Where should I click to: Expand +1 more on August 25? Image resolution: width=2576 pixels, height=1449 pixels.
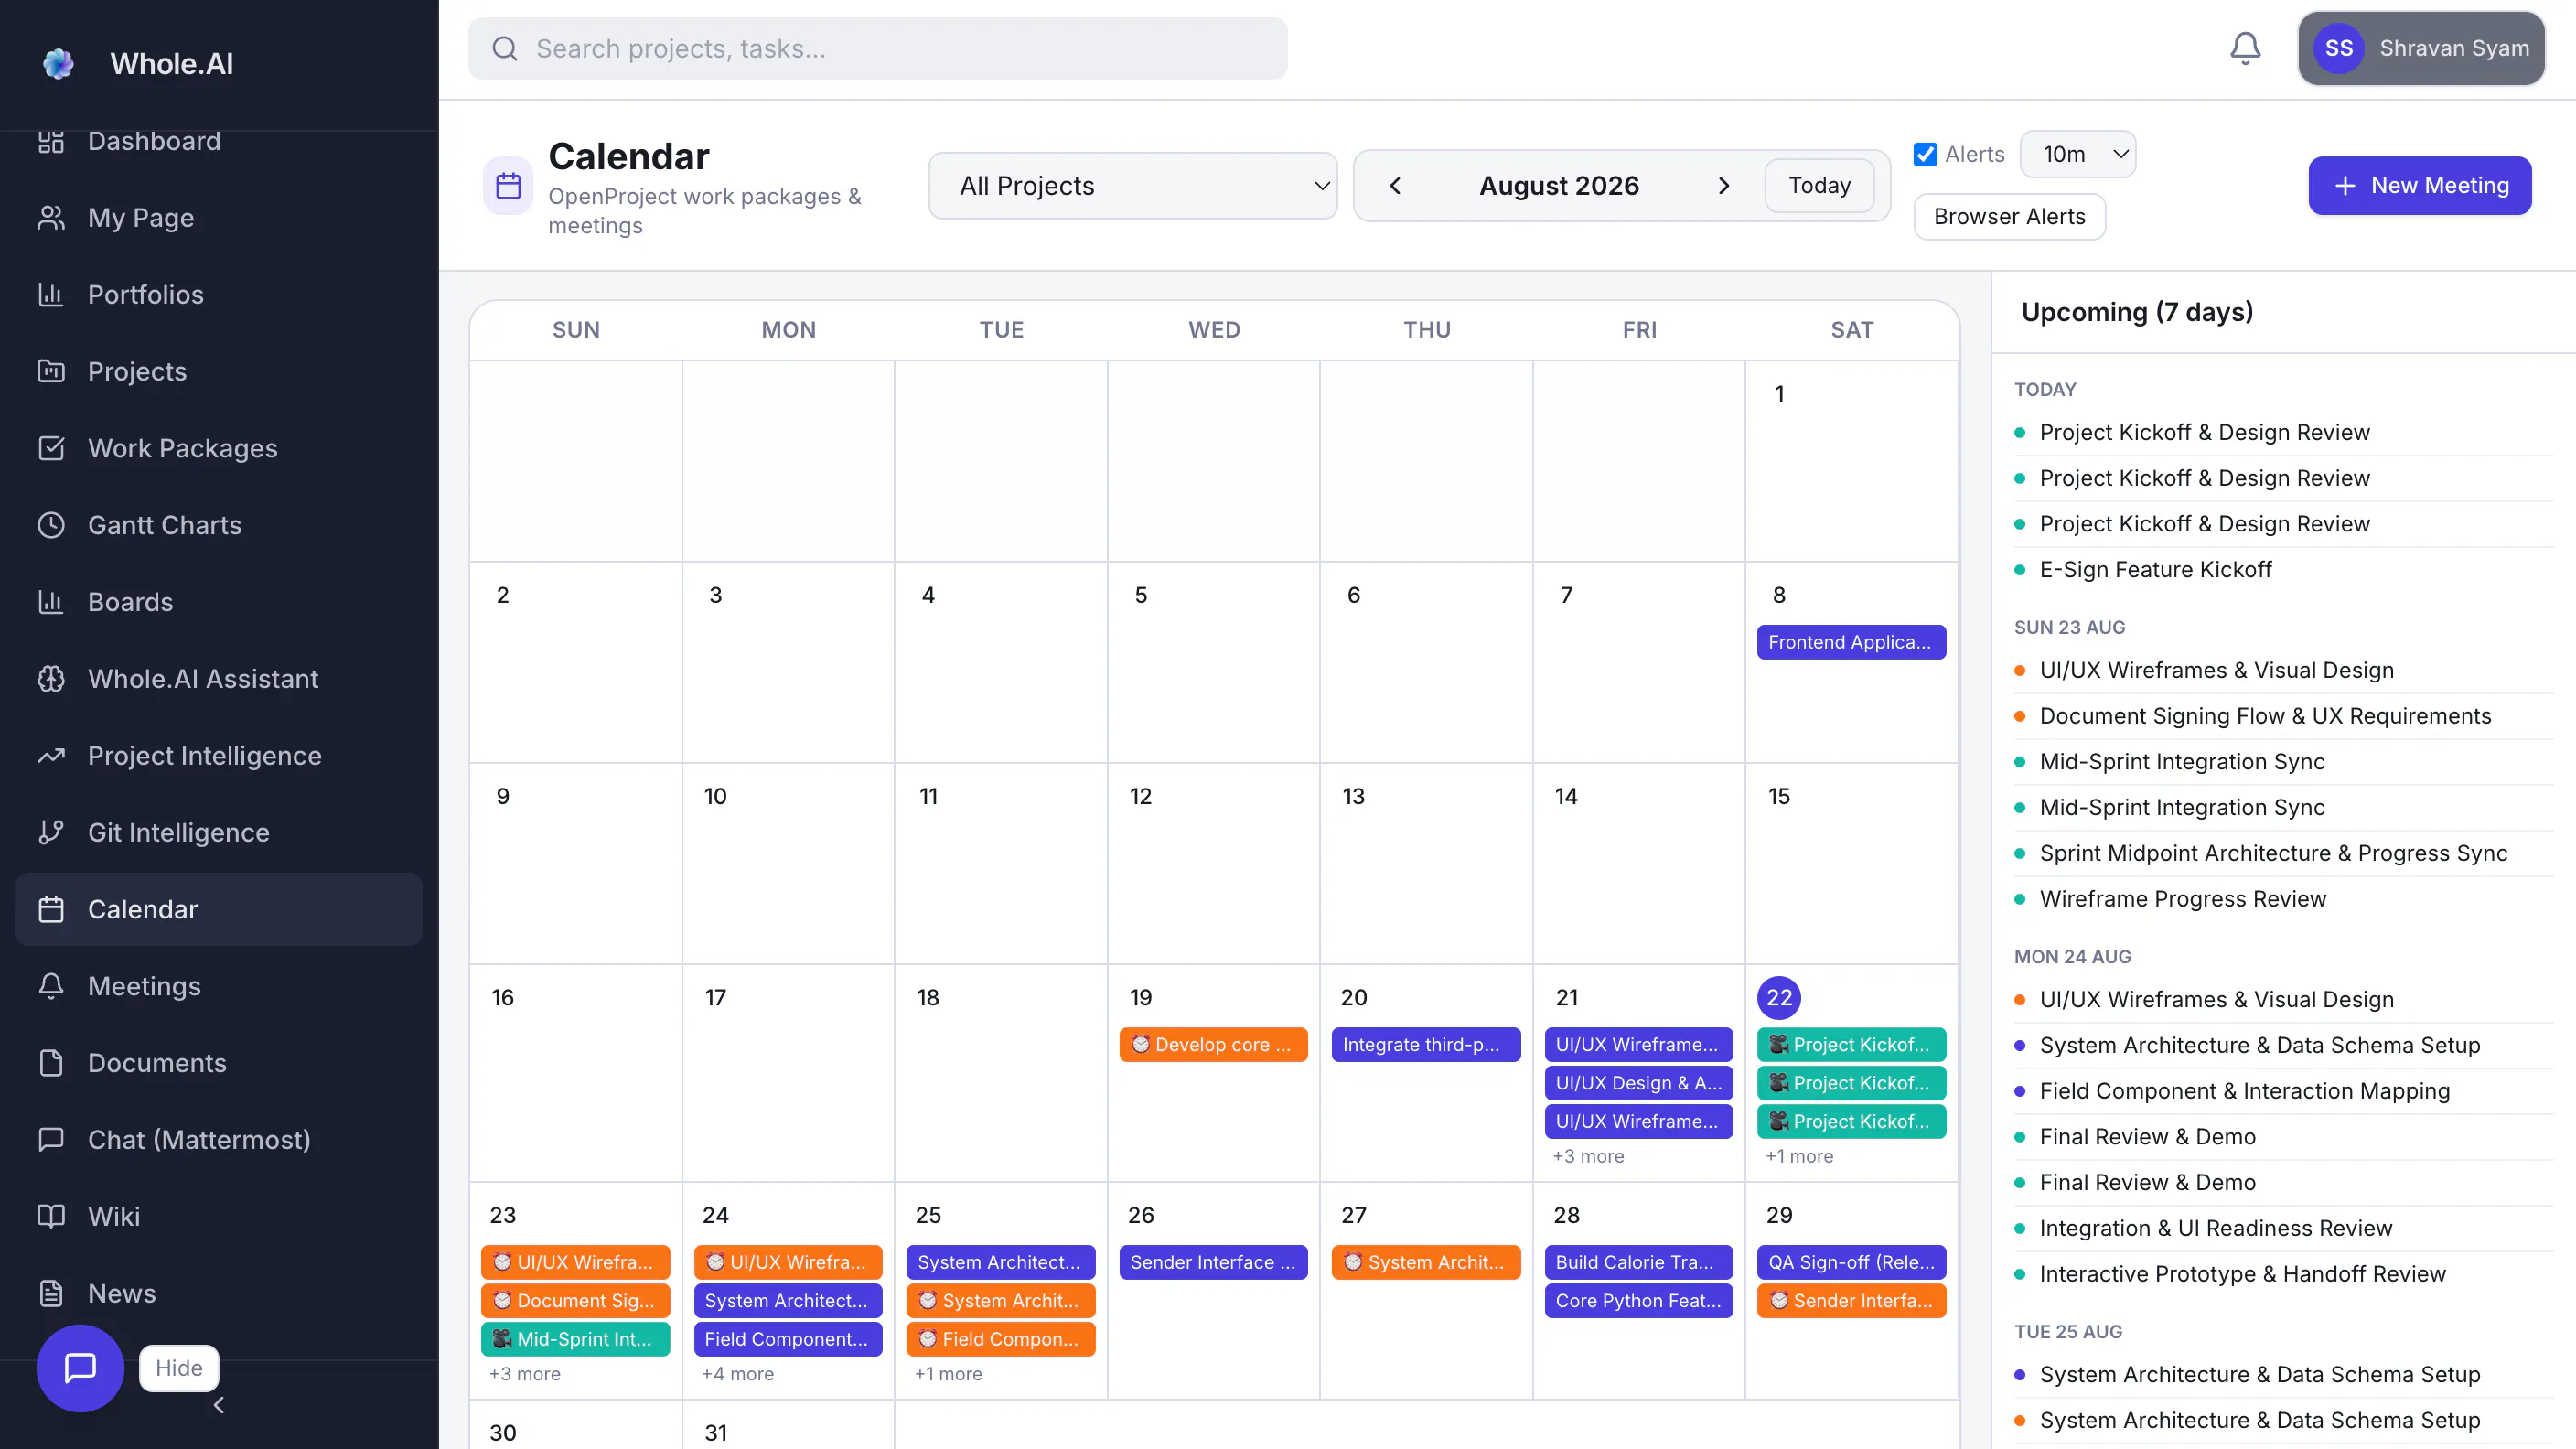[948, 1375]
